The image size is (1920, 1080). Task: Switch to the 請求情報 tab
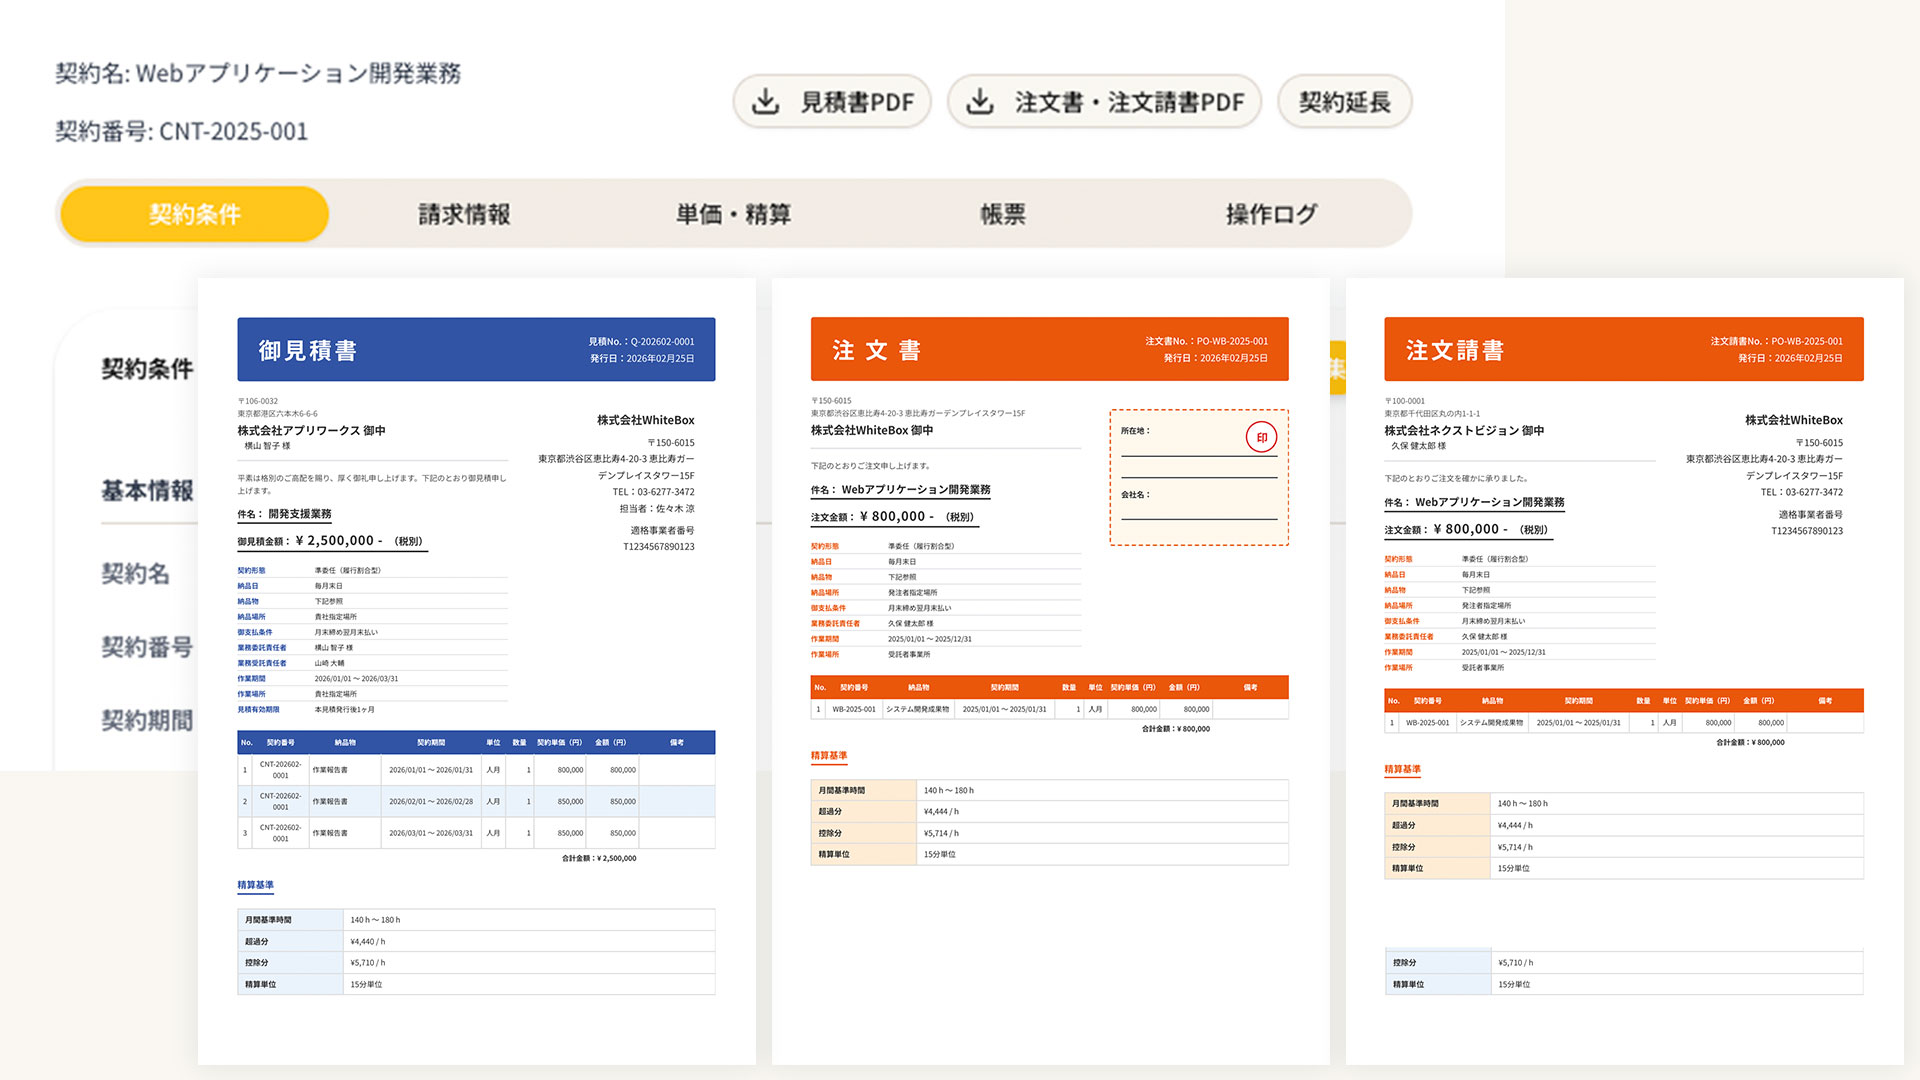pos(464,214)
